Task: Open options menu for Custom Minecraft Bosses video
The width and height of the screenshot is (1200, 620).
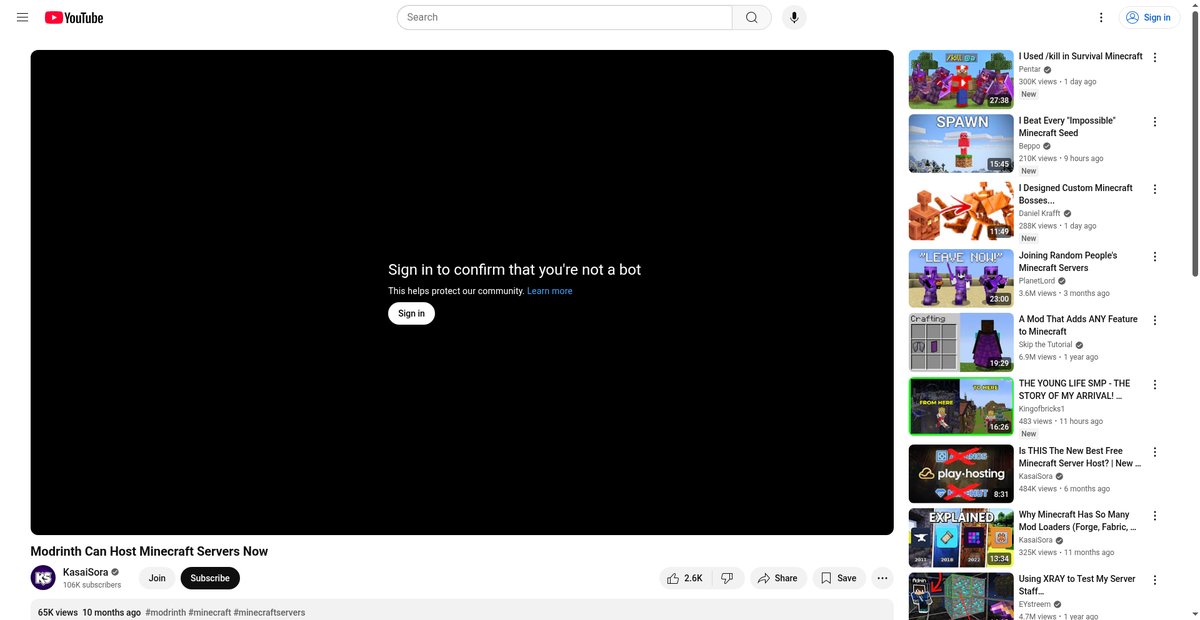Action: tap(1155, 189)
